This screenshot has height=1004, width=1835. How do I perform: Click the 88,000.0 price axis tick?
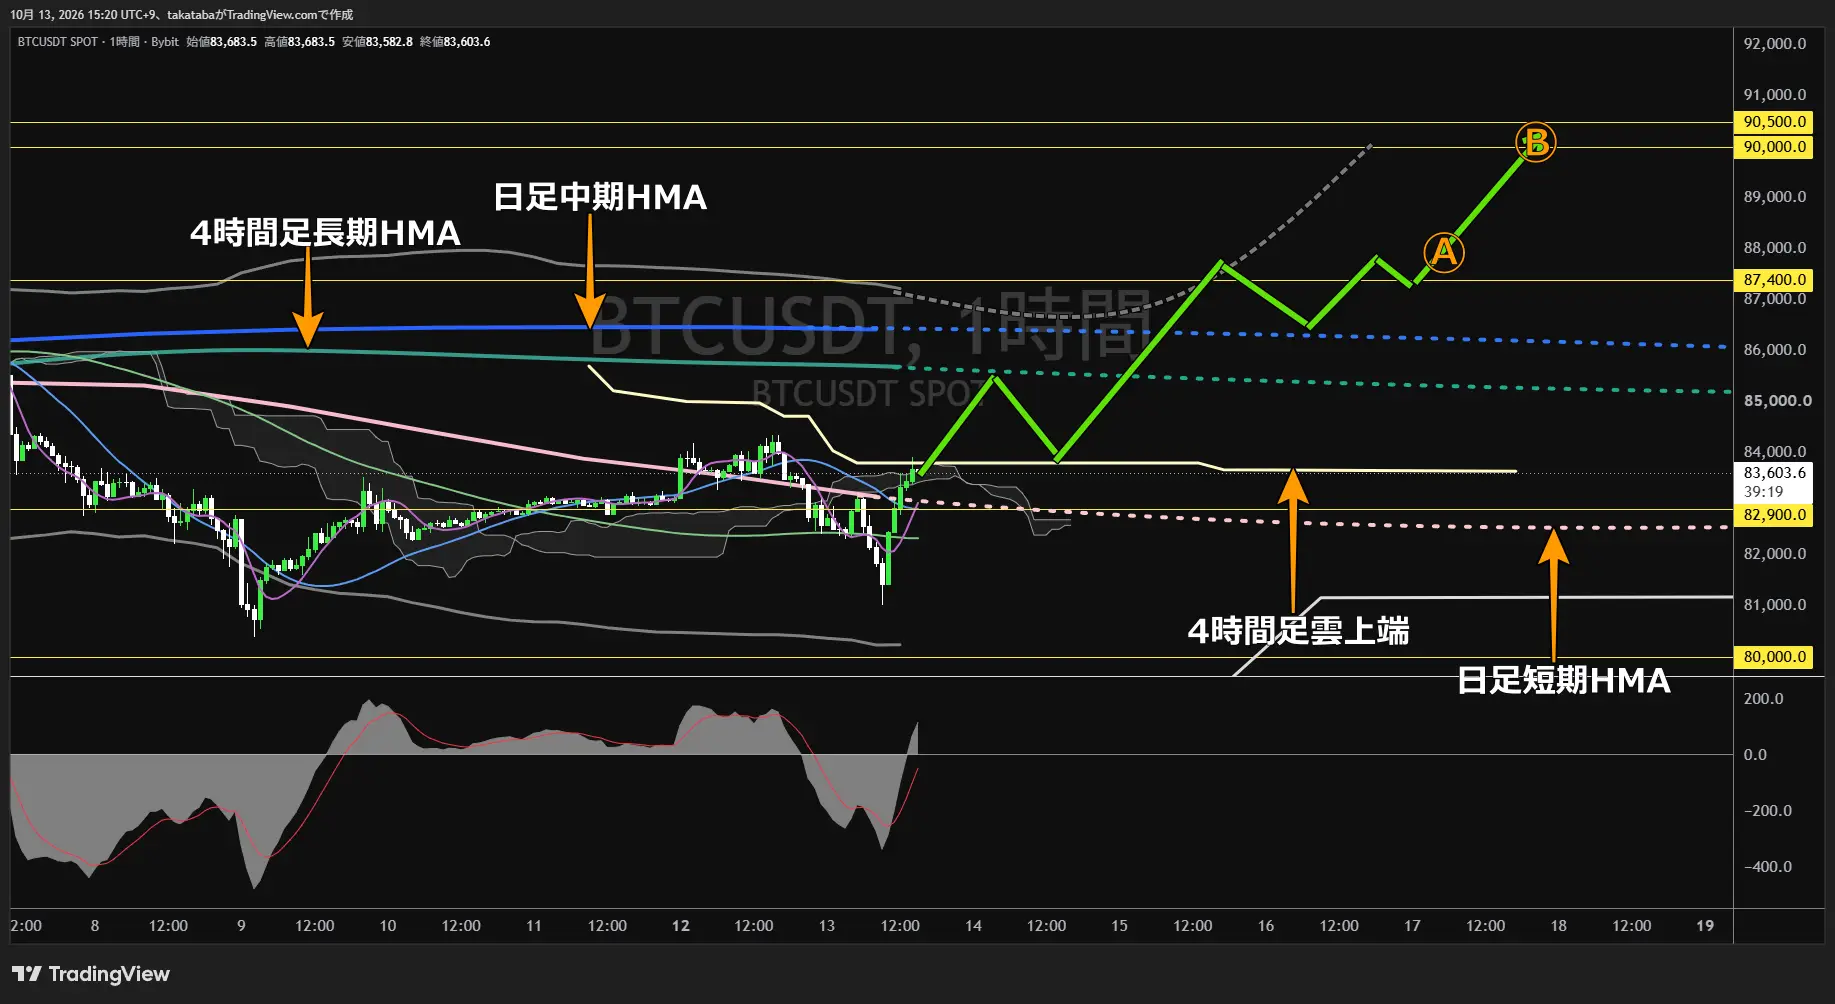[1775, 248]
